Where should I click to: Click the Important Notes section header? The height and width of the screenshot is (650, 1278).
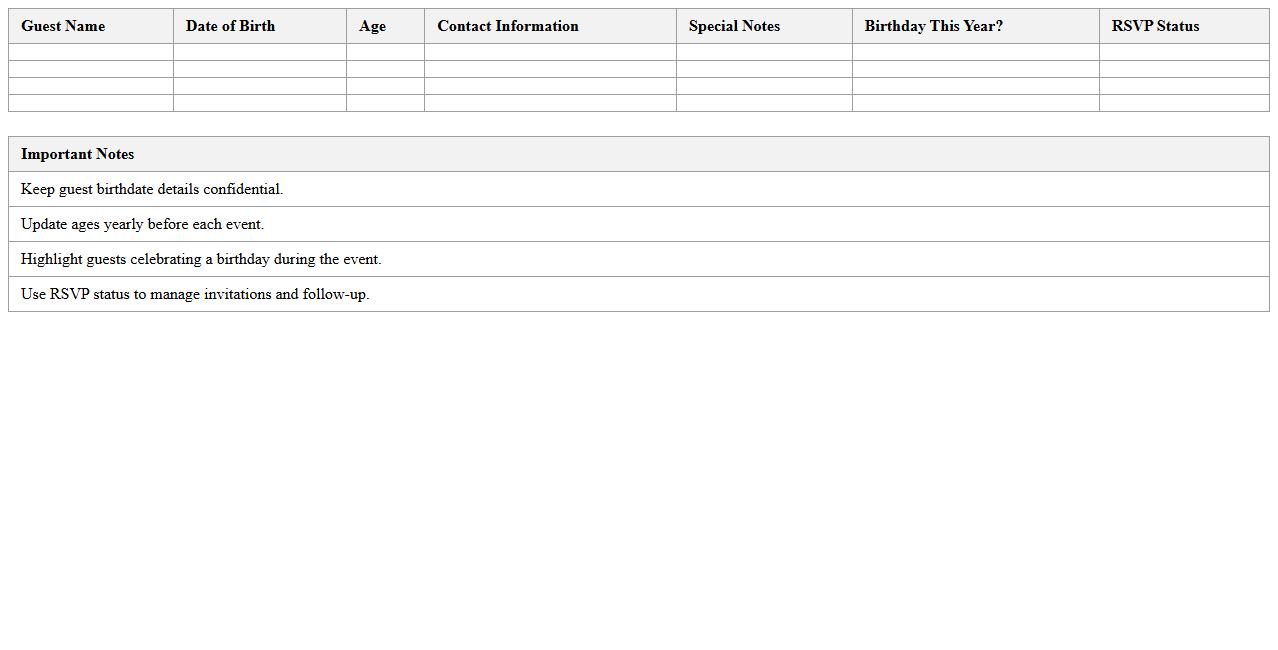point(77,154)
